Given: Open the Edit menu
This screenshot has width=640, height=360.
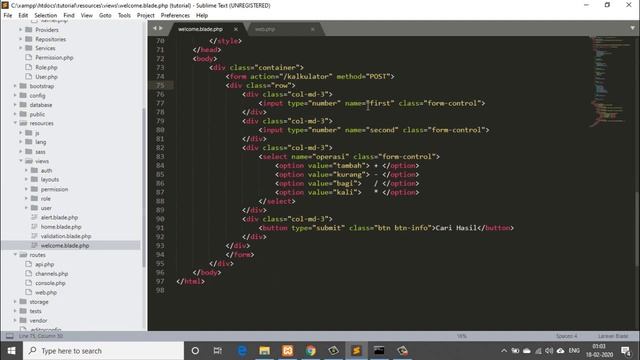Looking at the screenshot, I should click(x=23, y=15).
